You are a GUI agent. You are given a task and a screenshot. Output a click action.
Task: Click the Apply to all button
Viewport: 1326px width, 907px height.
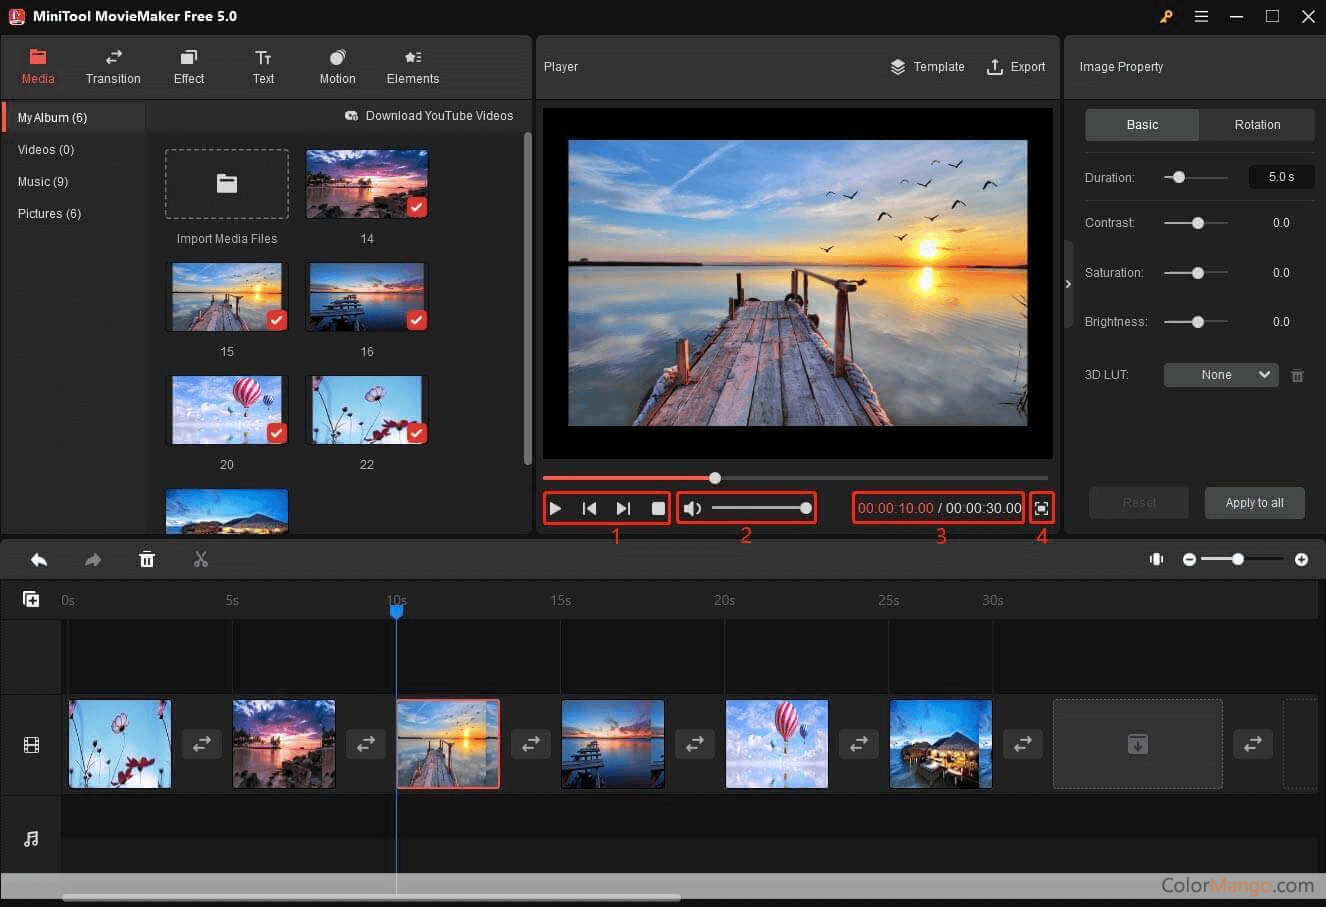click(1254, 503)
